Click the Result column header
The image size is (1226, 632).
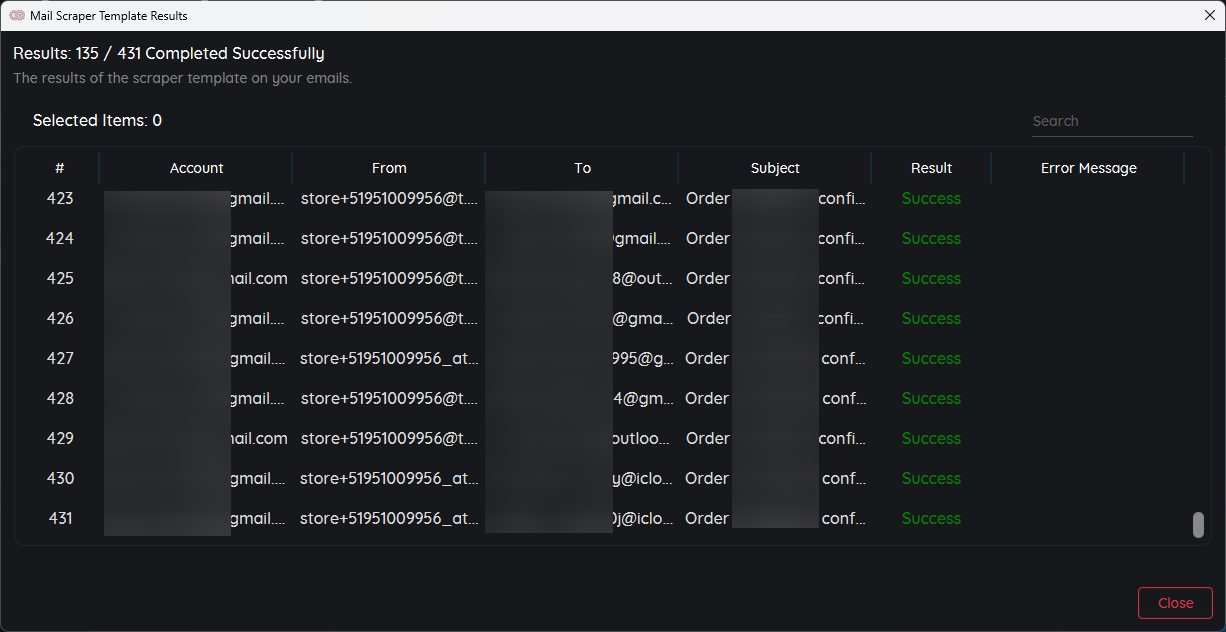931,168
